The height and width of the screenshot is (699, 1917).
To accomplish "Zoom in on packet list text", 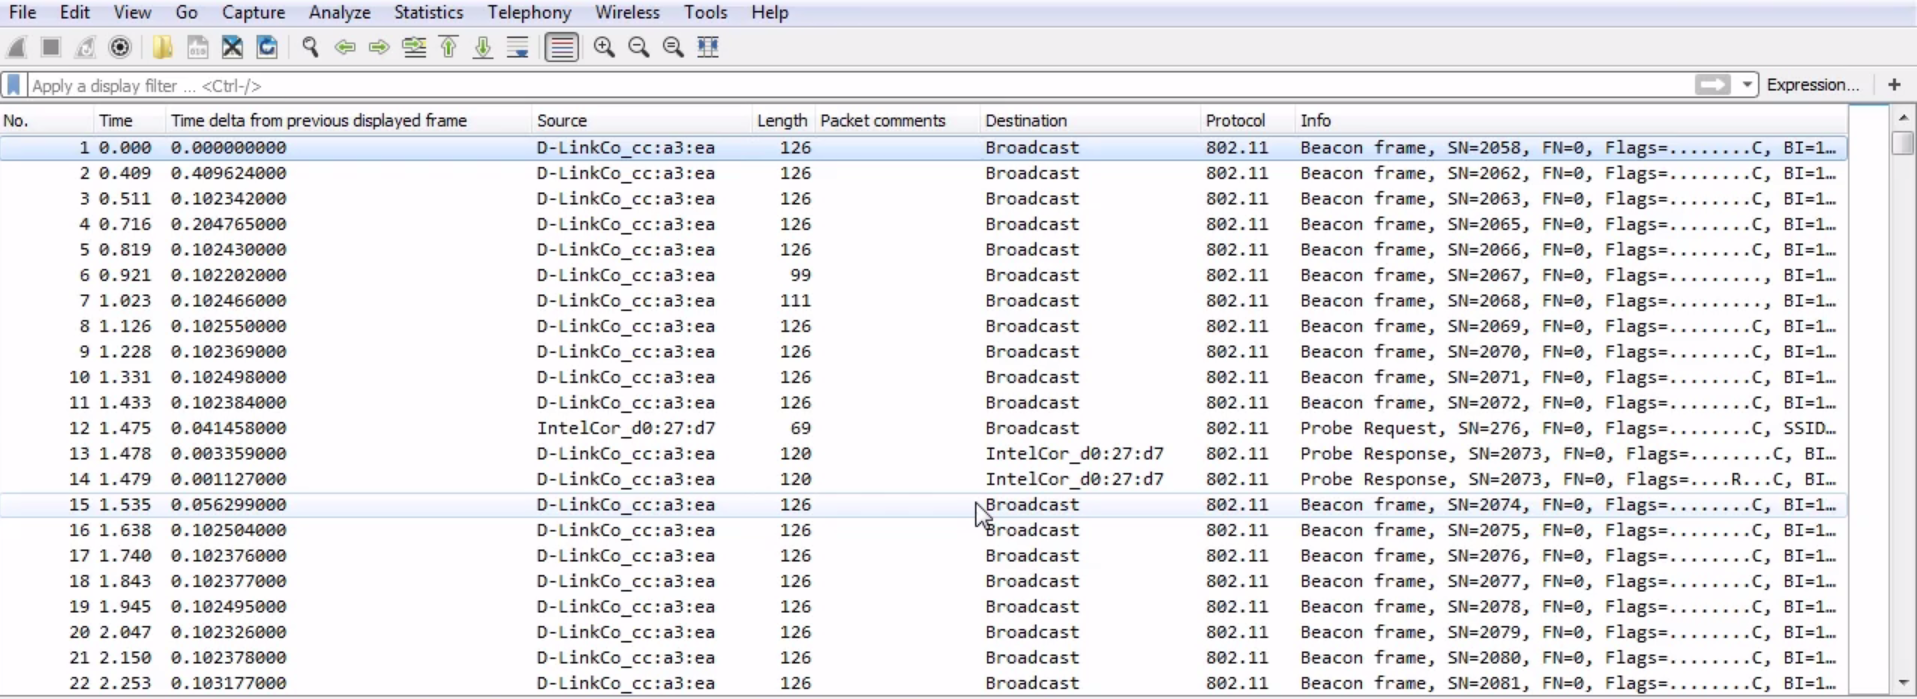I will pos(604,47).
